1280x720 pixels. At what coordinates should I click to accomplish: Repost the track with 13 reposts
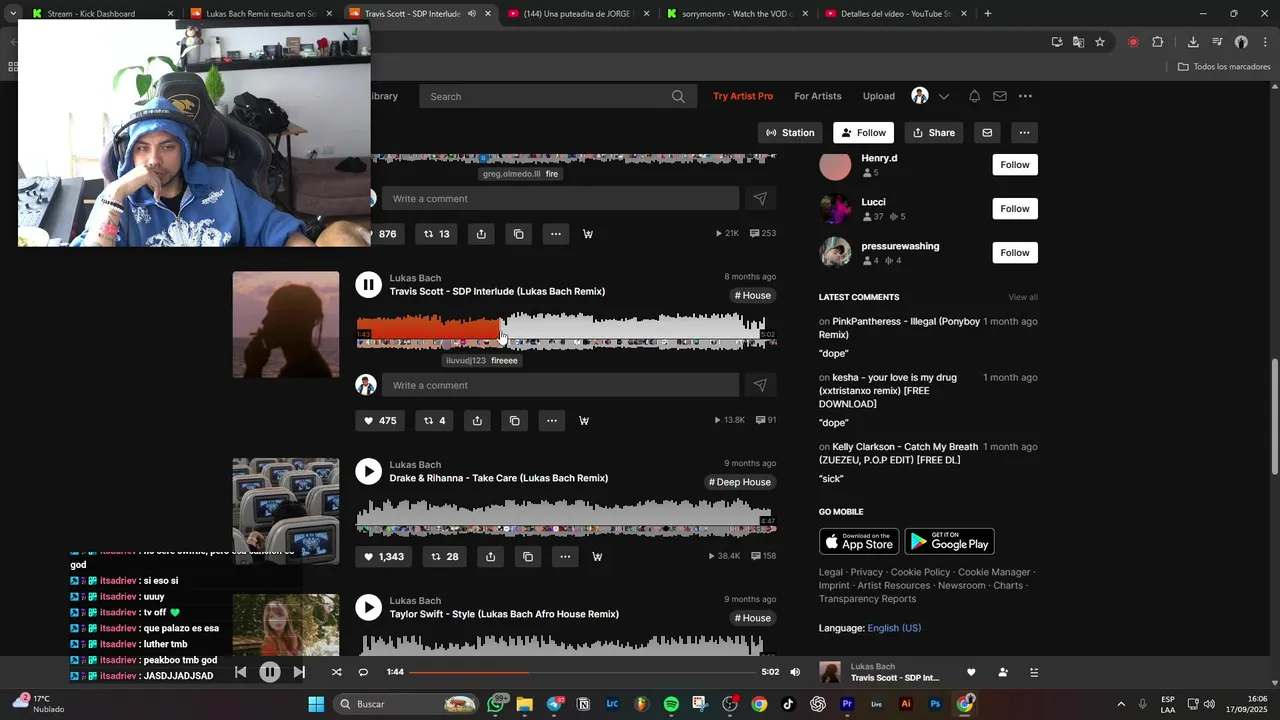437,234
